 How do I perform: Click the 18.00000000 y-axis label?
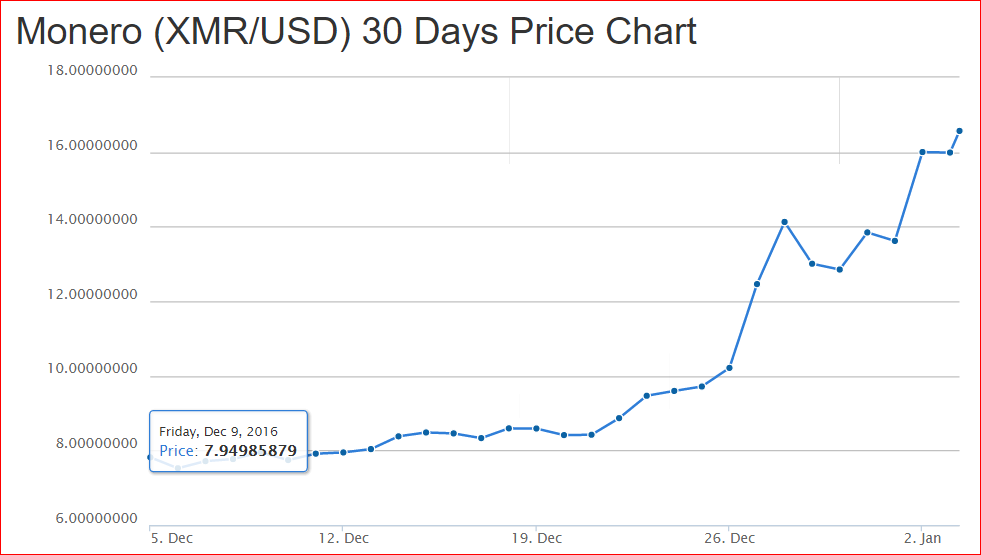click(93, 71)
